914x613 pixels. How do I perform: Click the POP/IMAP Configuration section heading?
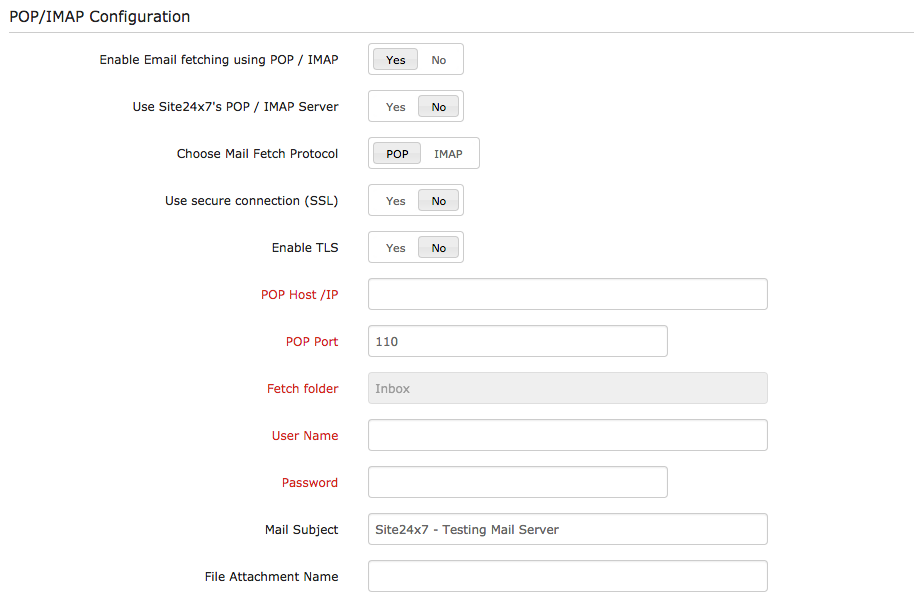click(100, 17)
